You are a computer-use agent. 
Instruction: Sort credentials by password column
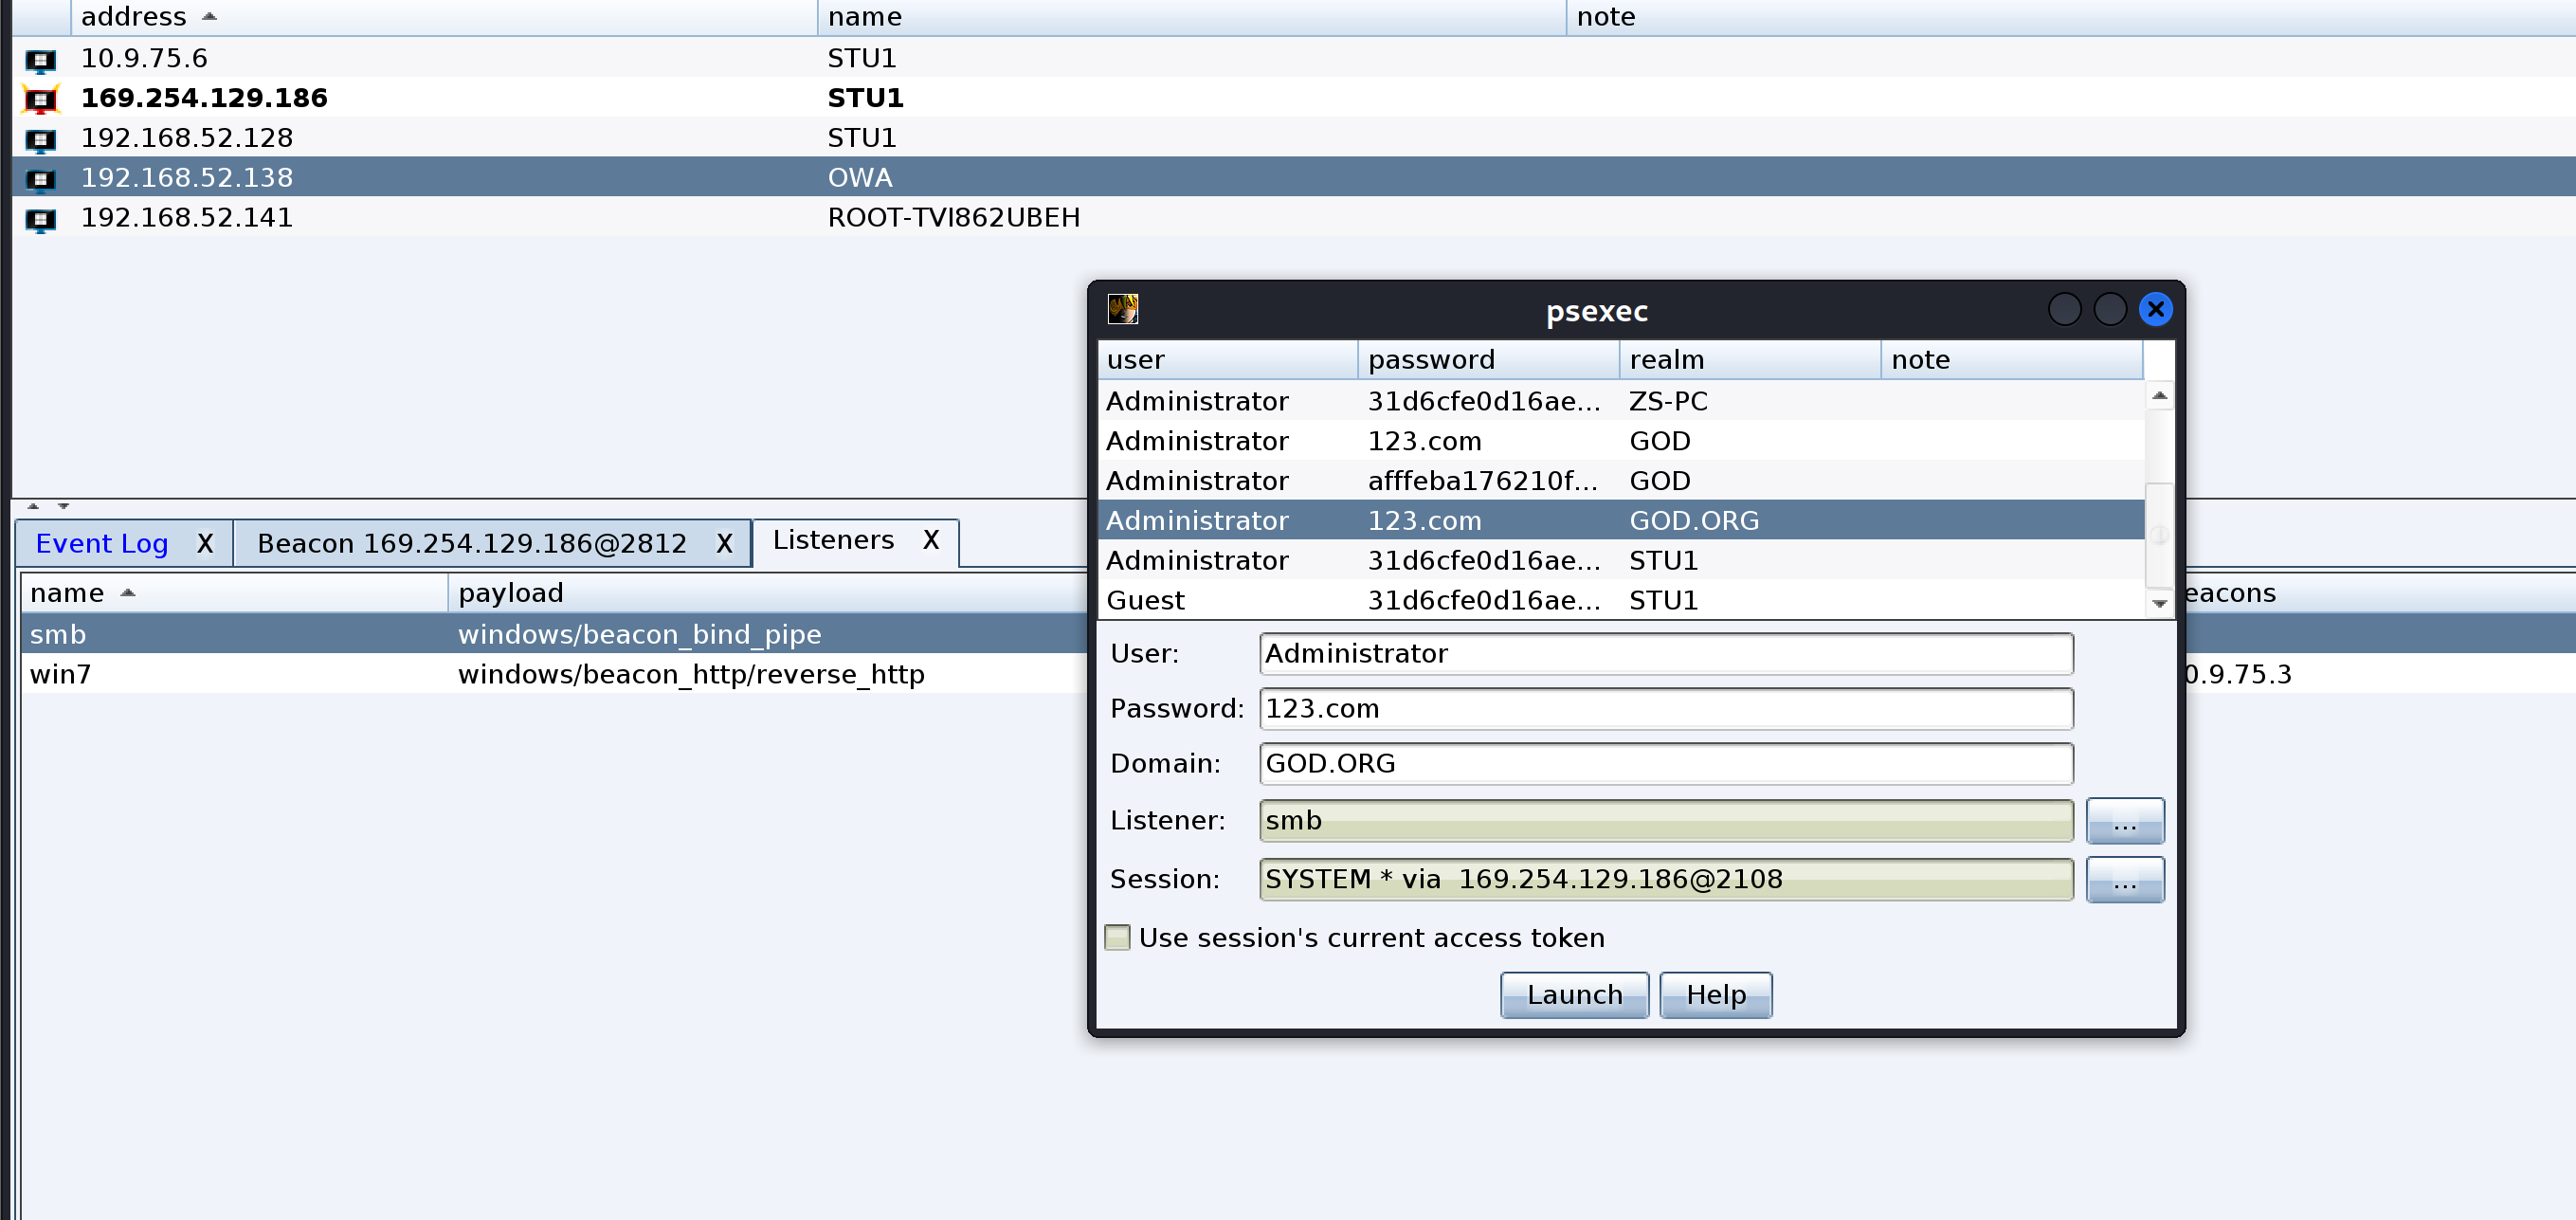[1489, 360]
